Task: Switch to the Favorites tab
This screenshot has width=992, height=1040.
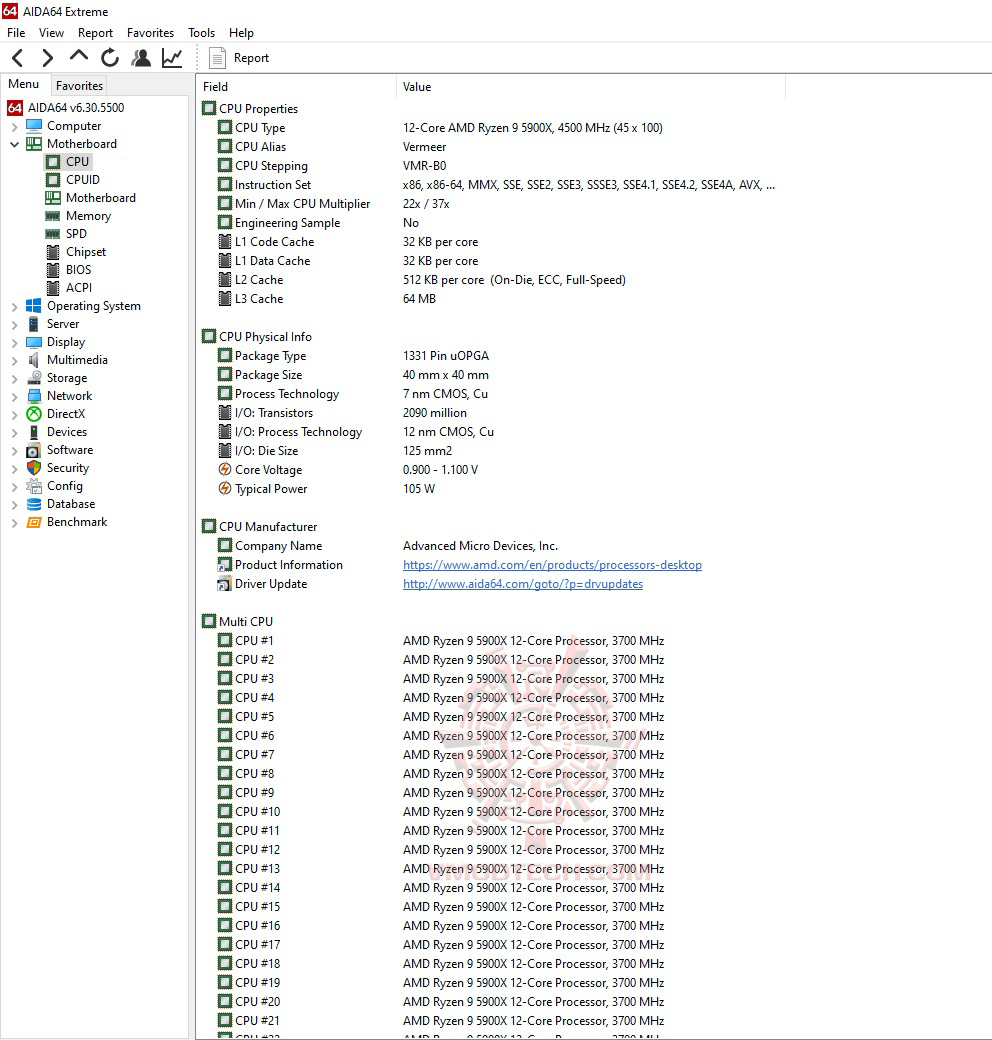Action: point(80,86)
